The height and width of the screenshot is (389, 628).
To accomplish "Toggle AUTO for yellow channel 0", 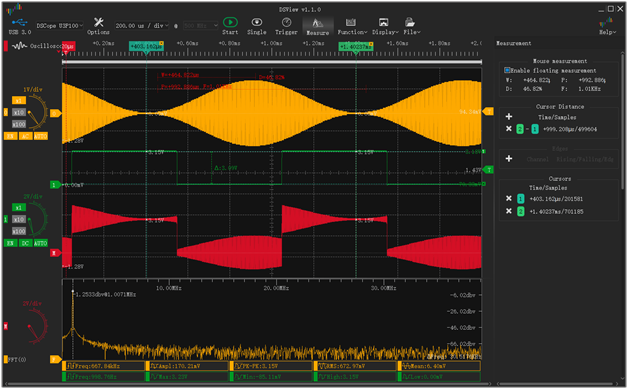I will coord(40,136).
